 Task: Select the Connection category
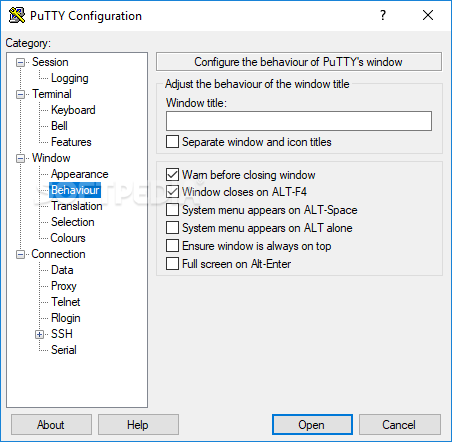pyautogui.click(x=58, y=254)
